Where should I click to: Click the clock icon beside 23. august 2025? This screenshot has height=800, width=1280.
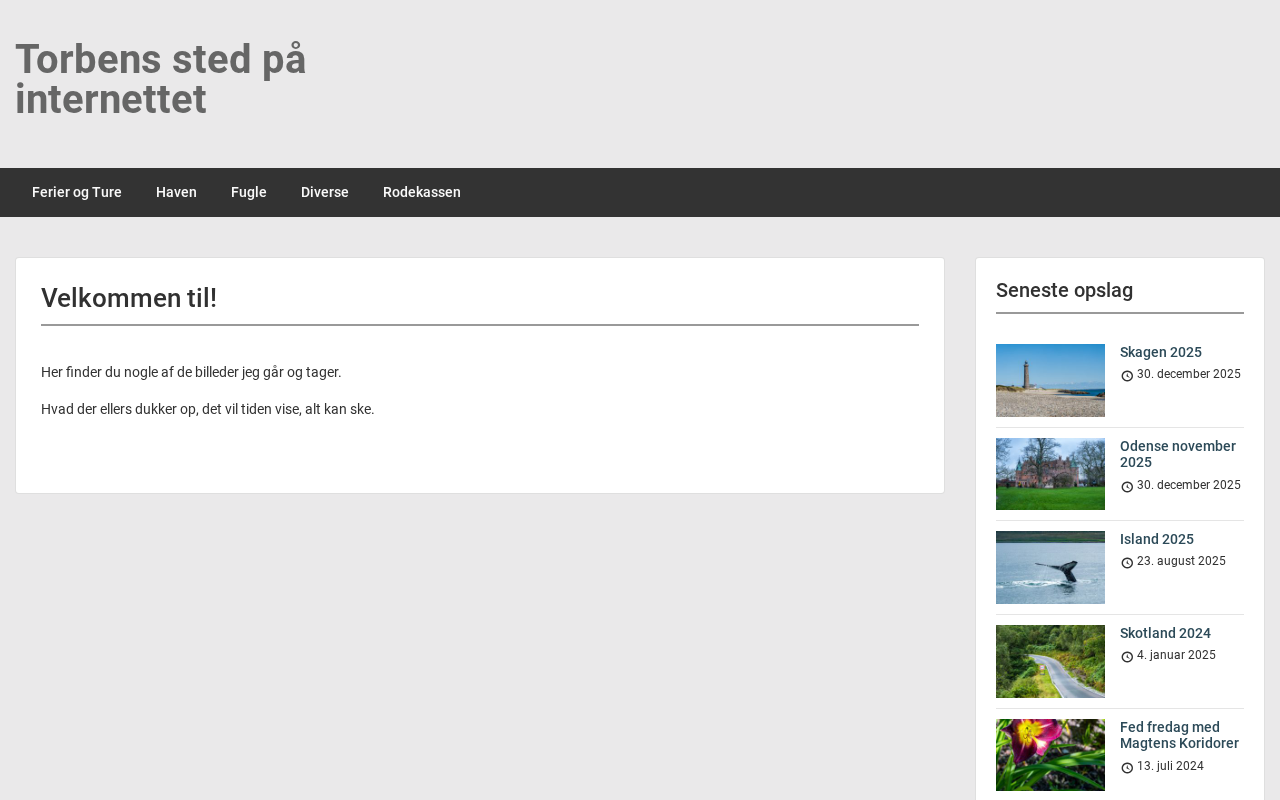(1127, 563)
